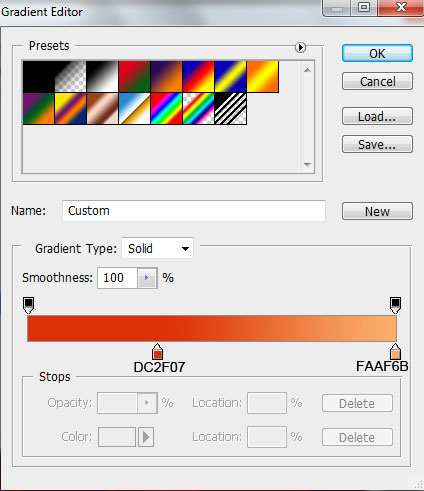
Task: Open the Gradient Type dropdown
Action: point(157,248)
